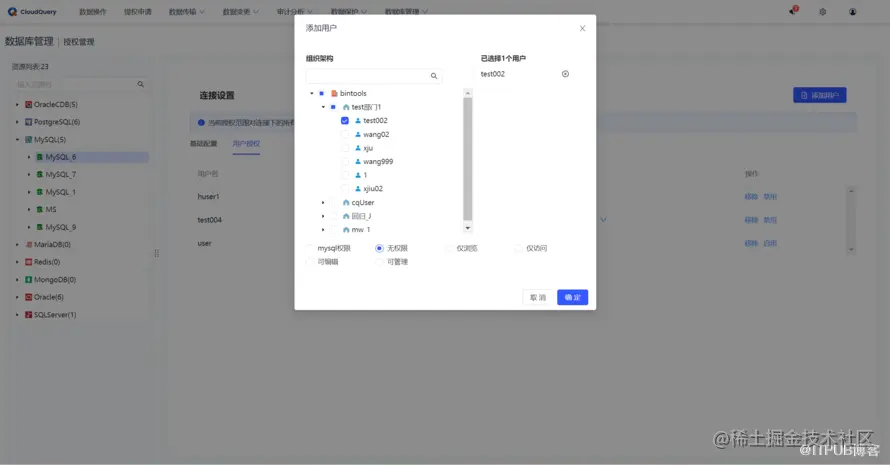Image resolution: width=890 pixels, height=465 pixels.
Task: Open the settings gear in top bar
Action: (822, 11)
